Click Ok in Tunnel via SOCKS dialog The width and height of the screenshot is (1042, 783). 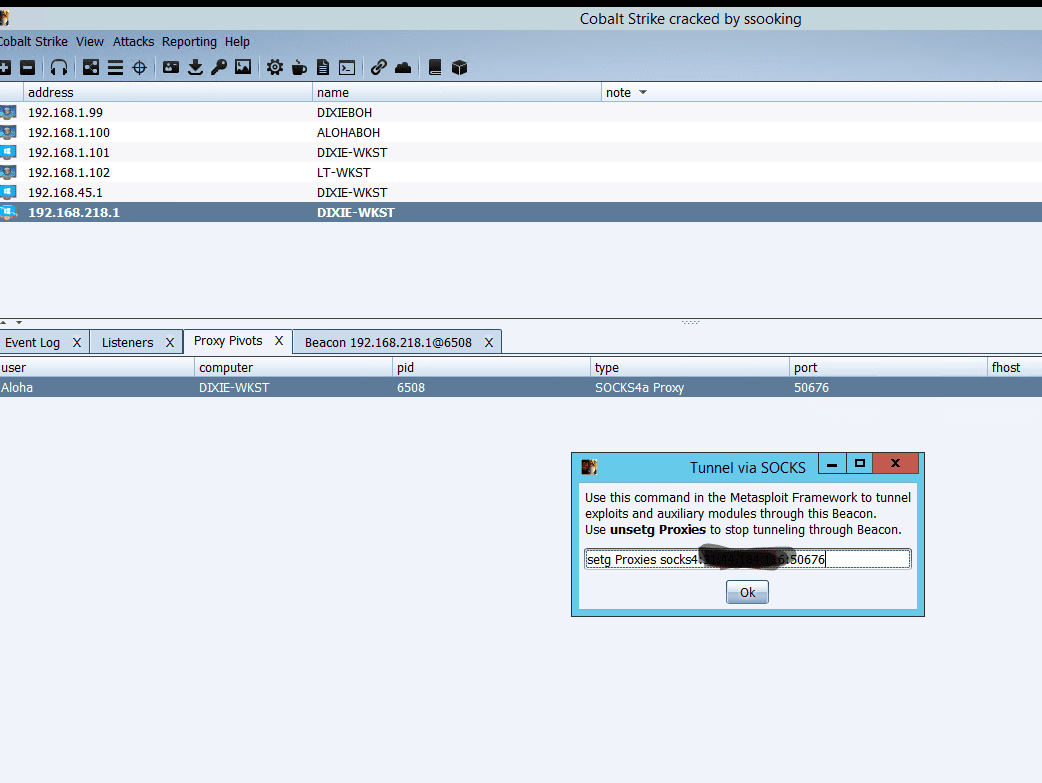click(748, 592)
